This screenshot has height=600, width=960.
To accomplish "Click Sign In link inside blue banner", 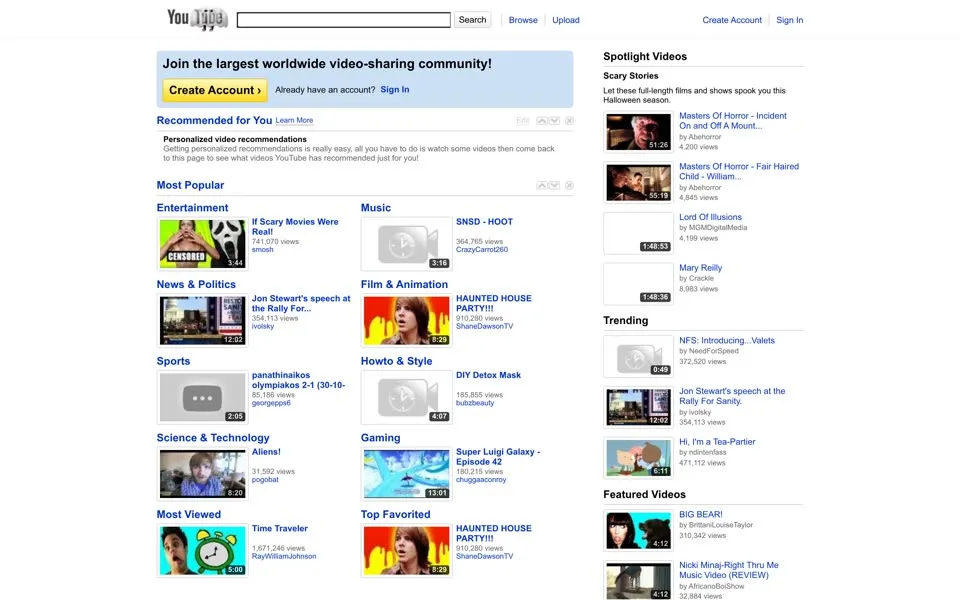I will coord(395,89).
